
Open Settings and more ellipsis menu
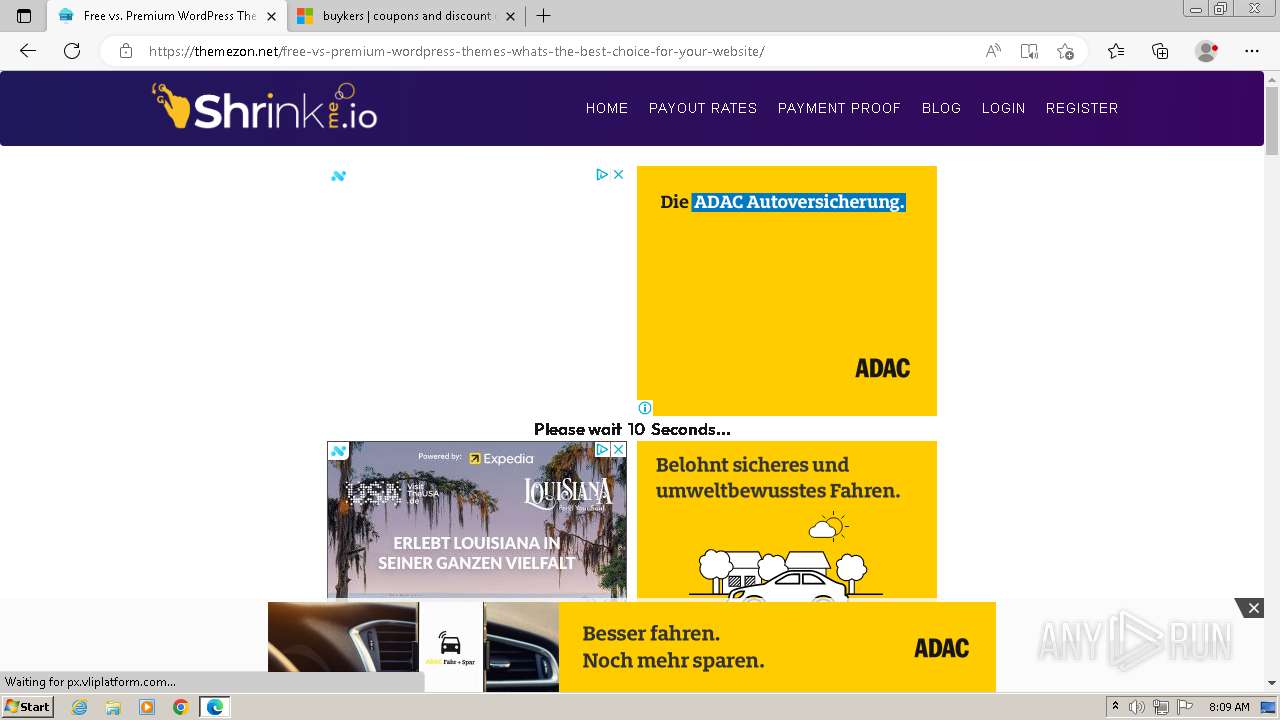(x=1252, y=51)
